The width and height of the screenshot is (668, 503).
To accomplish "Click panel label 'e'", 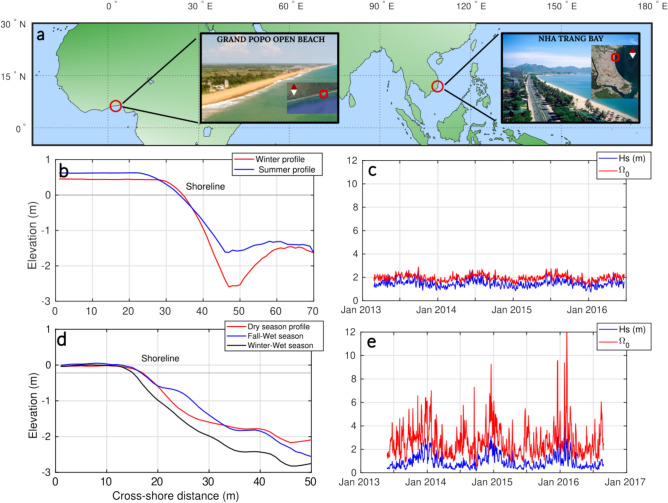I will 371,341.
